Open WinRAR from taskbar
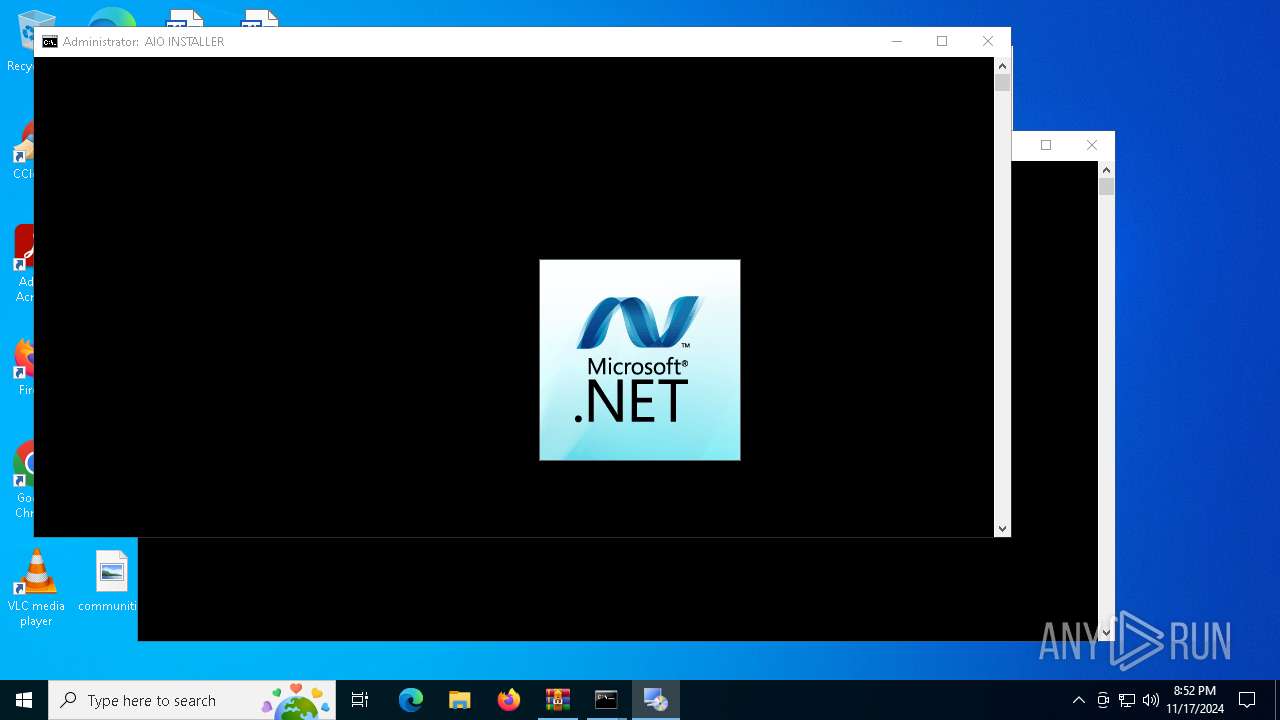The height and width of the screenshot is (720, 1280). (x=558, y=700)
